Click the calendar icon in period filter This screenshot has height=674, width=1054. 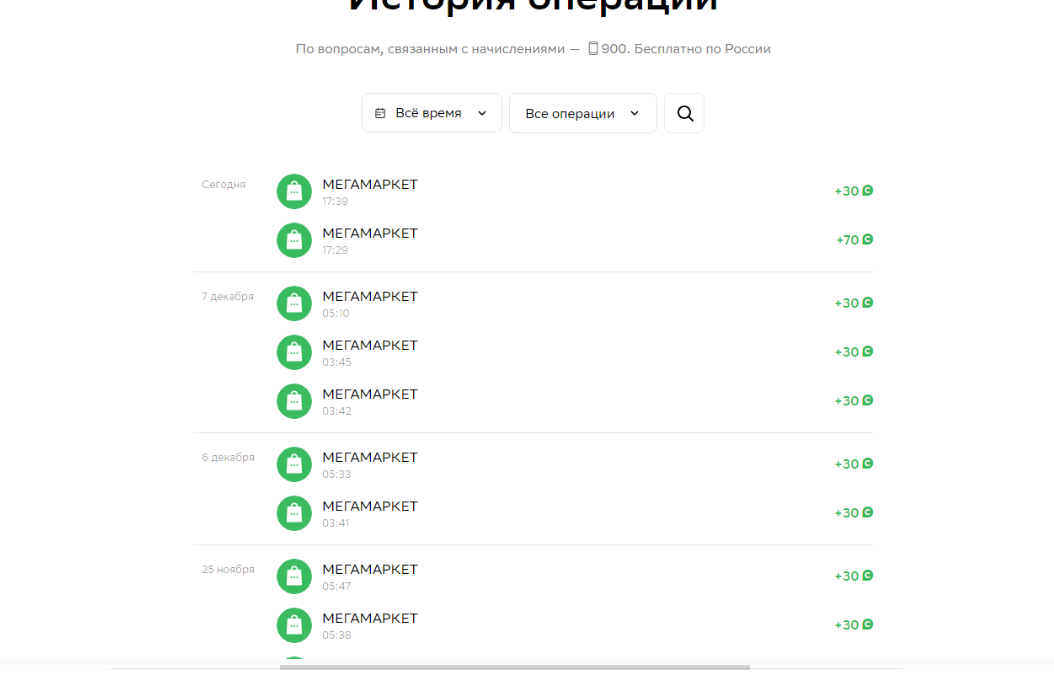pyautogui.click(x=380, y=113)
